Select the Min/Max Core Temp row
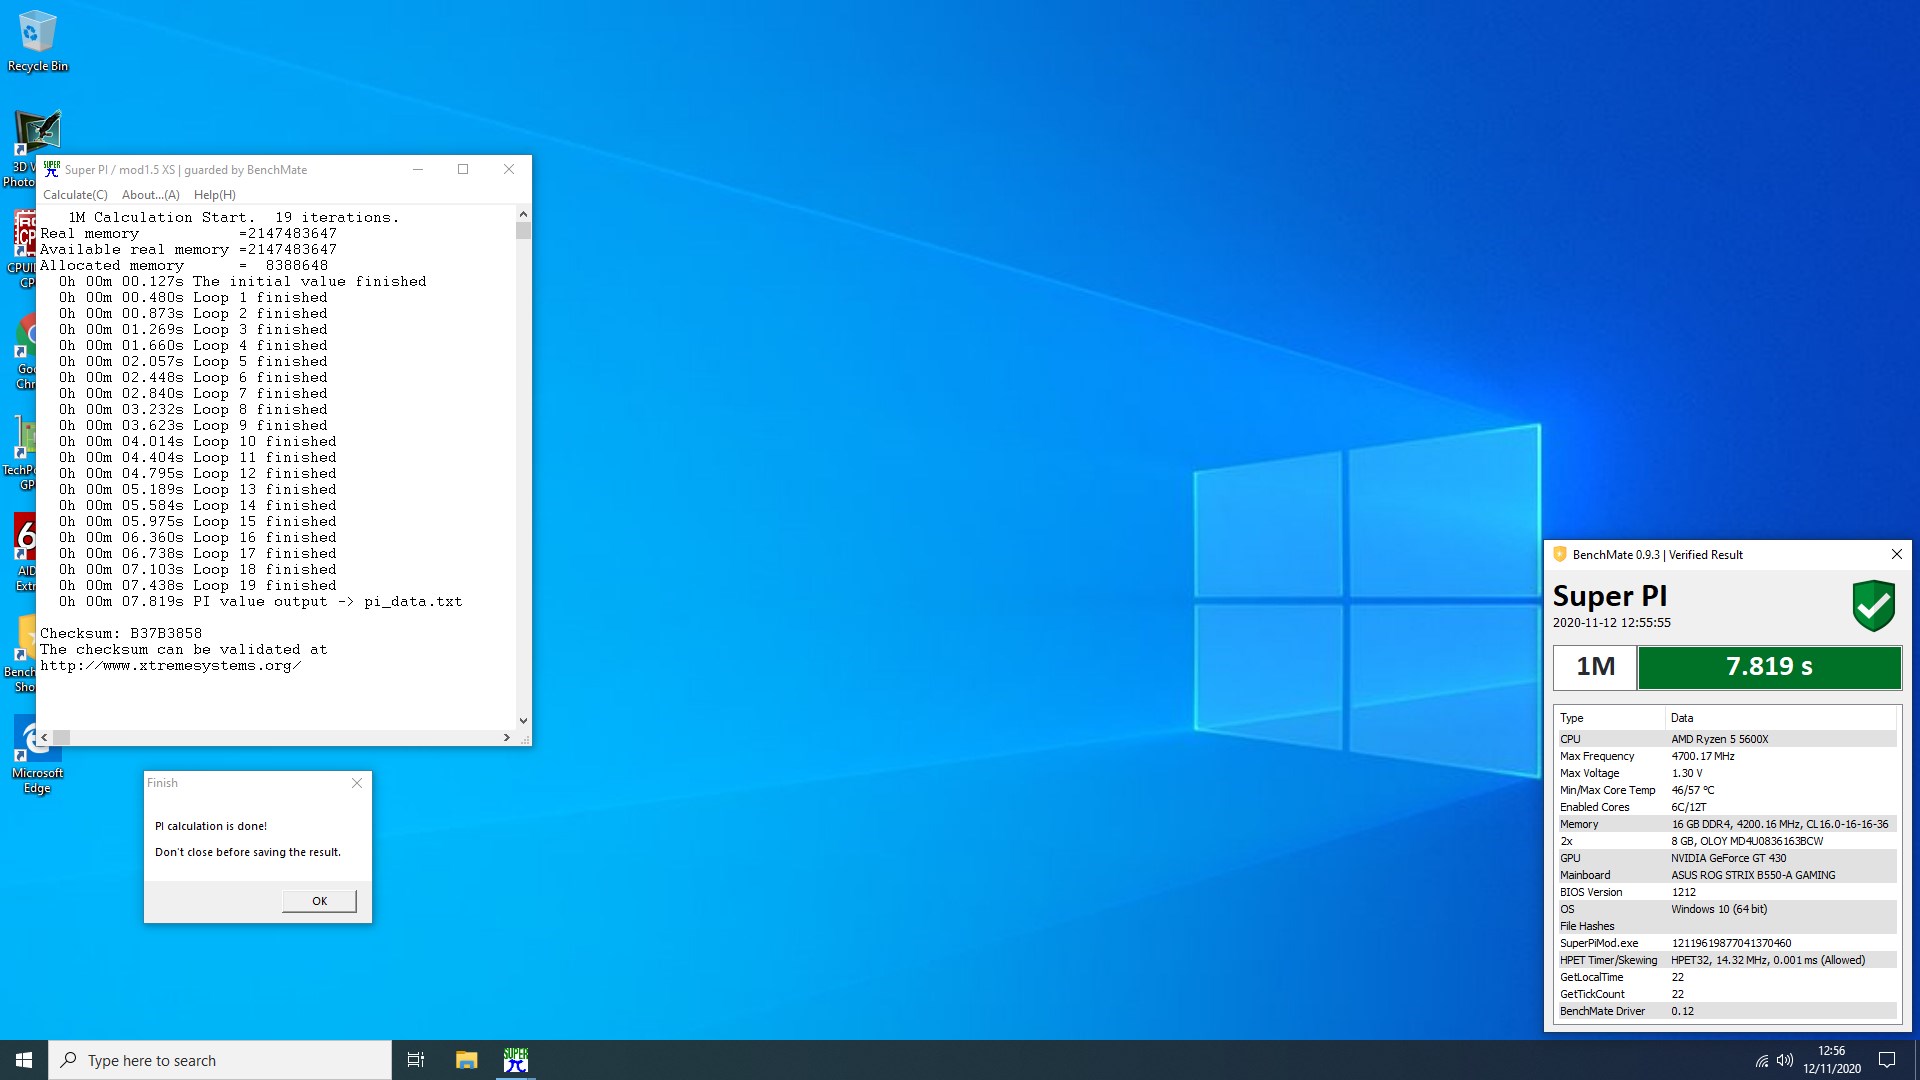The height and width of the screenshot is (1080, 1920). click(x=1726, y=790)
